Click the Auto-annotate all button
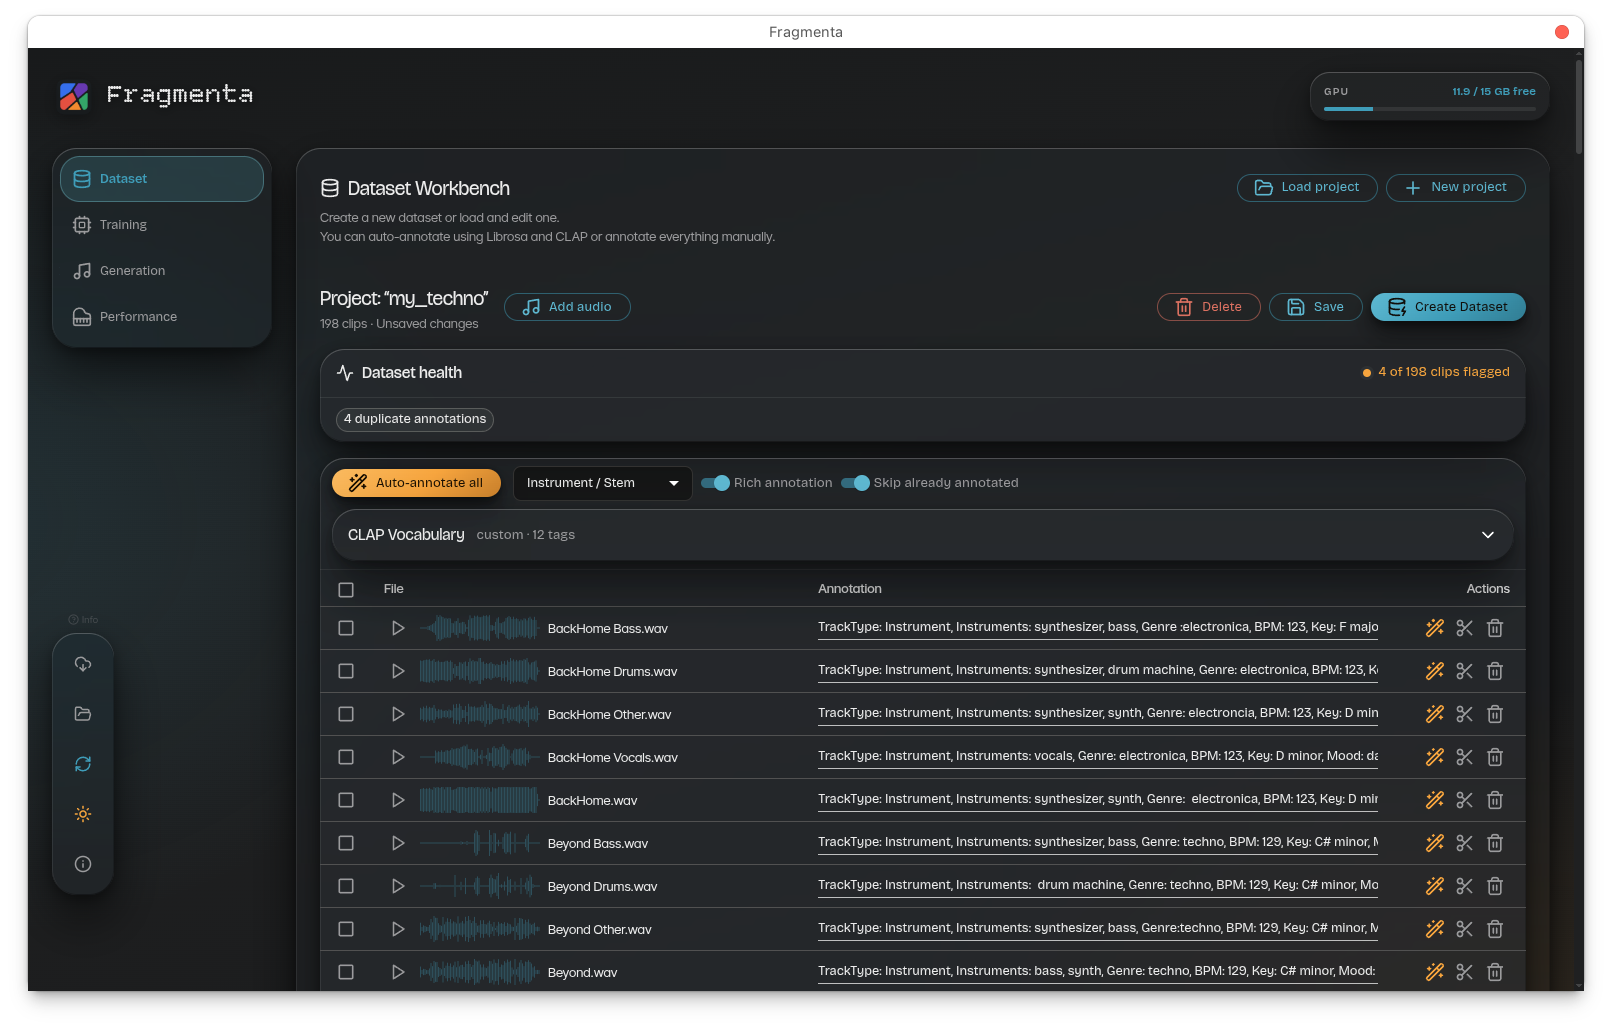 (x=416, y=483)
